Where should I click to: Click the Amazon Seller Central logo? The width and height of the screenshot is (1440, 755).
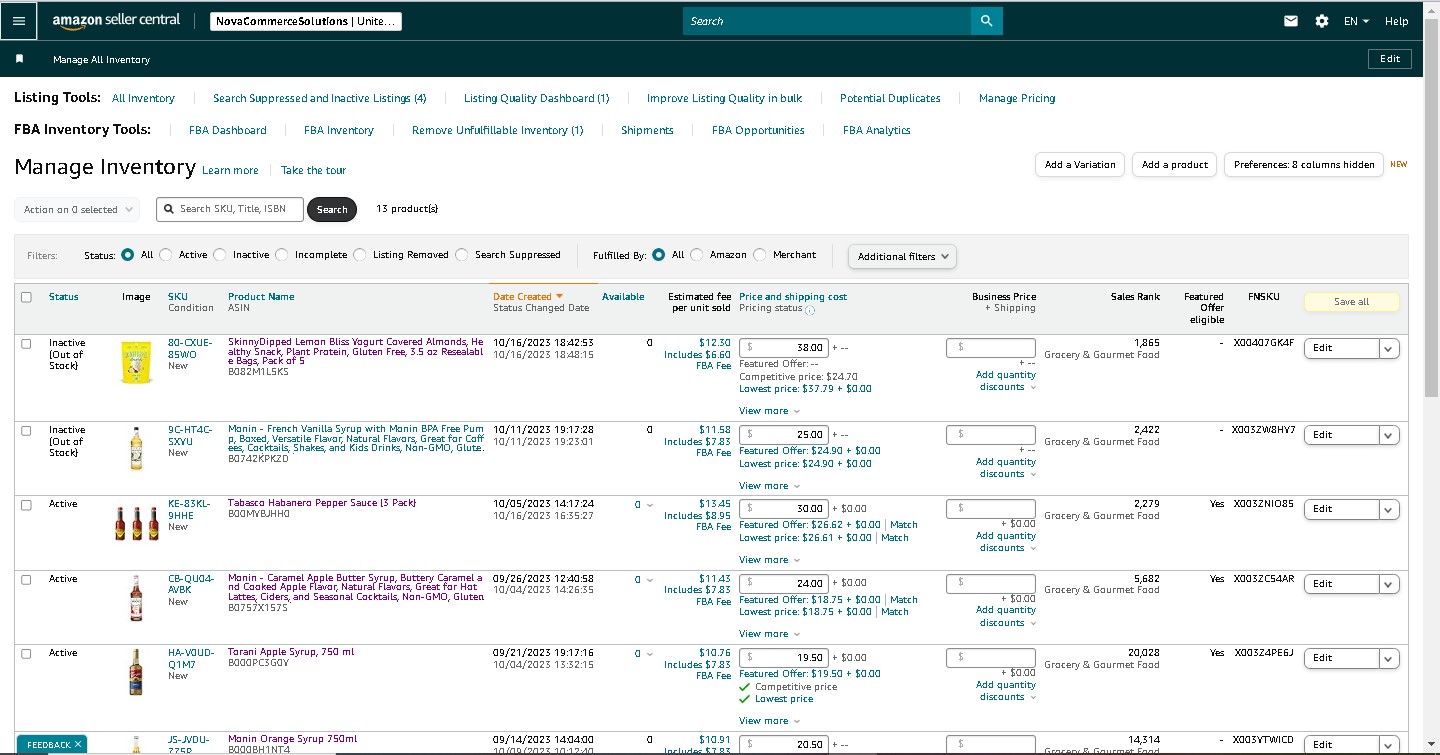[116, 20]
